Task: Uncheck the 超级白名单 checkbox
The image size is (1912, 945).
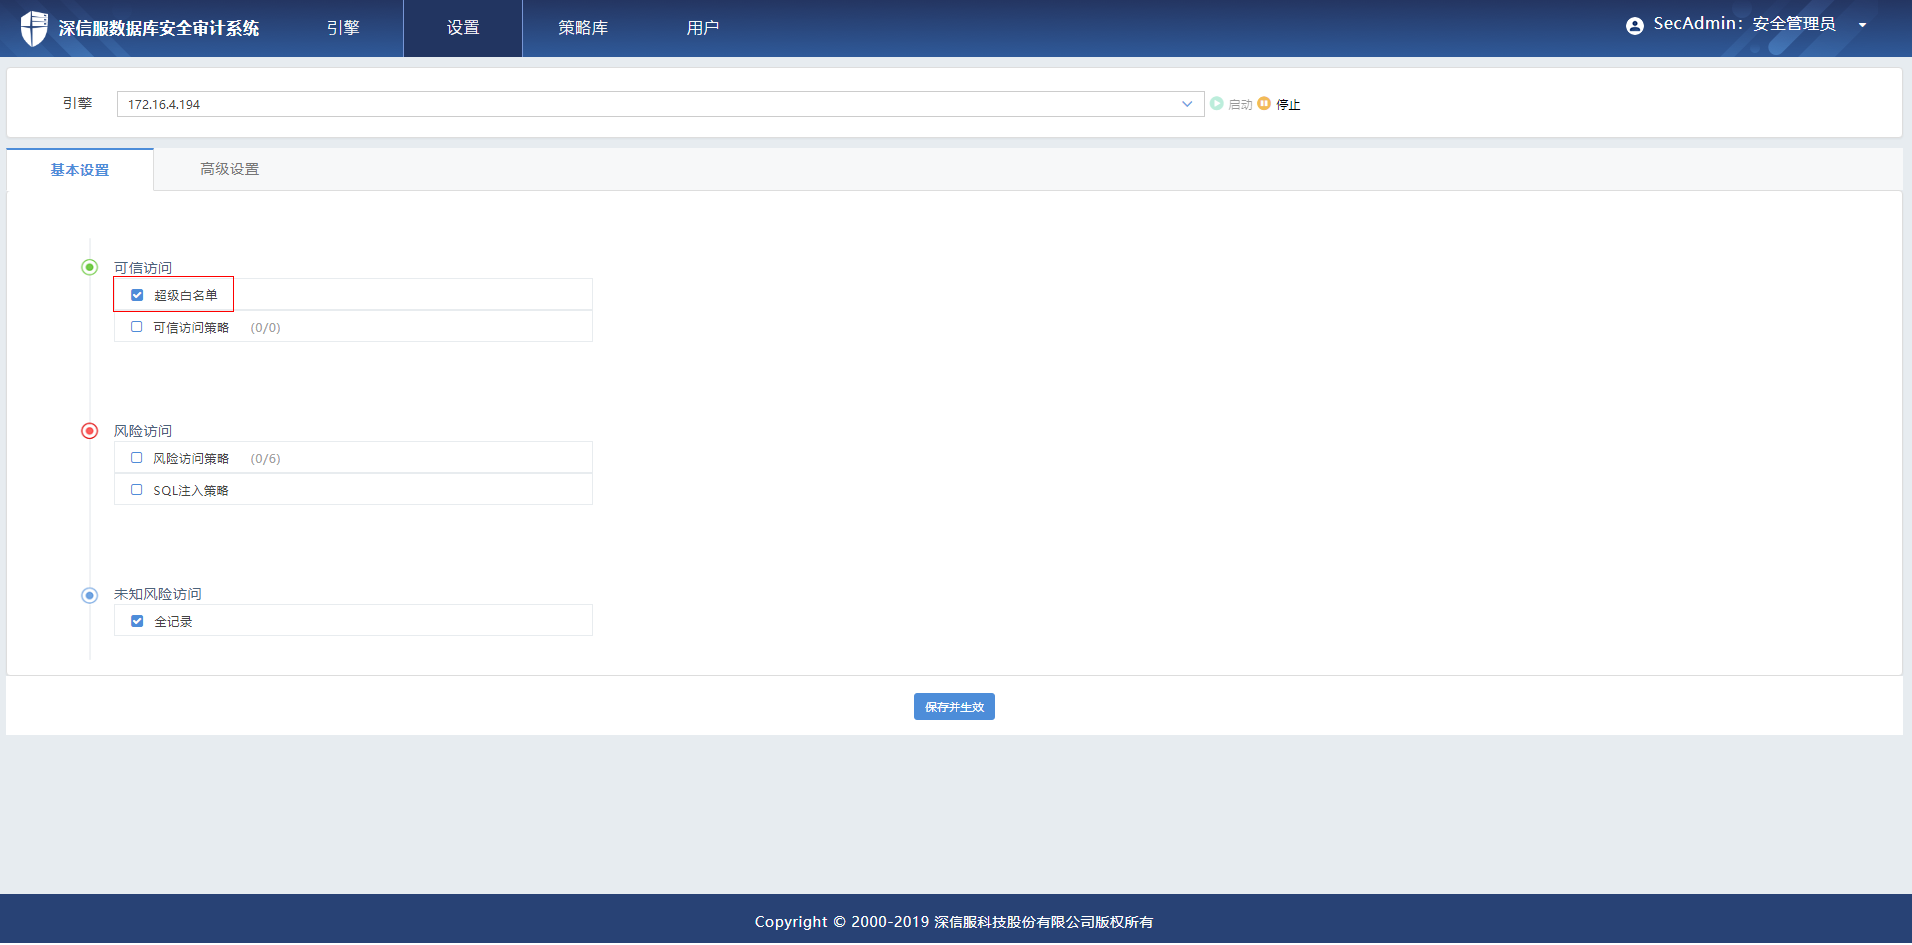Action: coord(137,295)
